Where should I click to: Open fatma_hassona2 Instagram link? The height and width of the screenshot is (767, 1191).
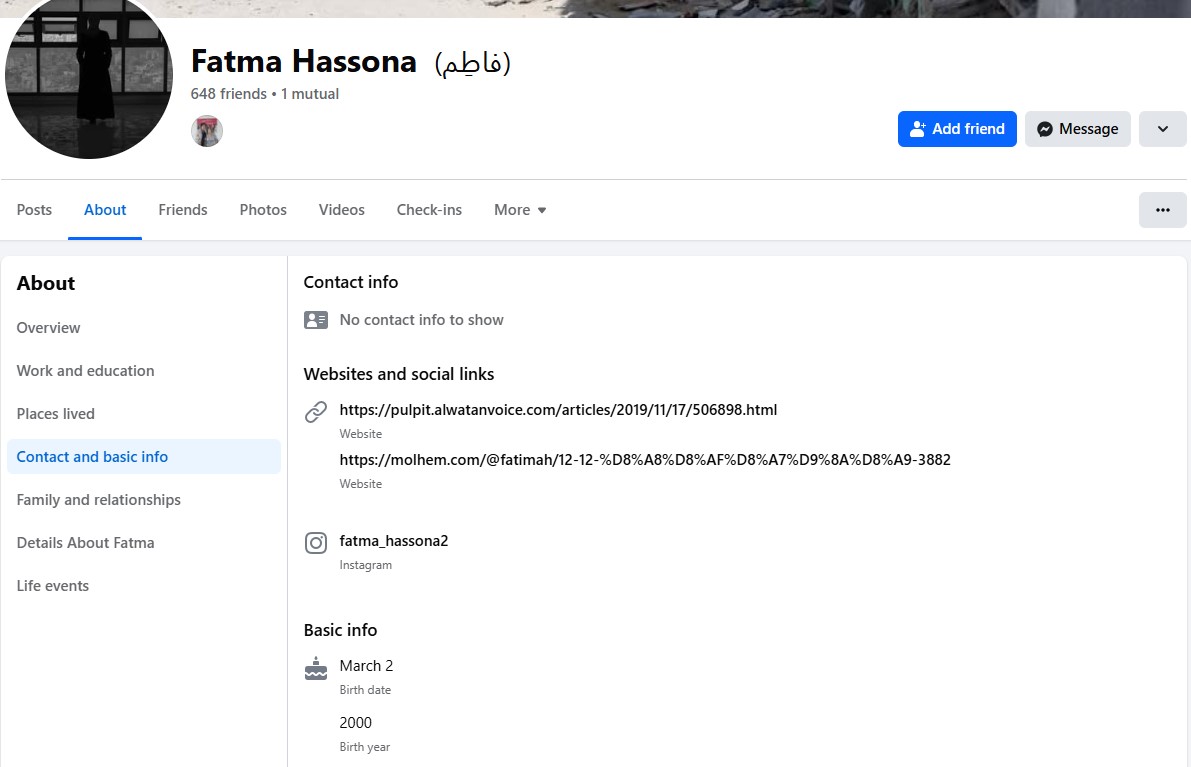pyautogui.click(x=393, y=541)
